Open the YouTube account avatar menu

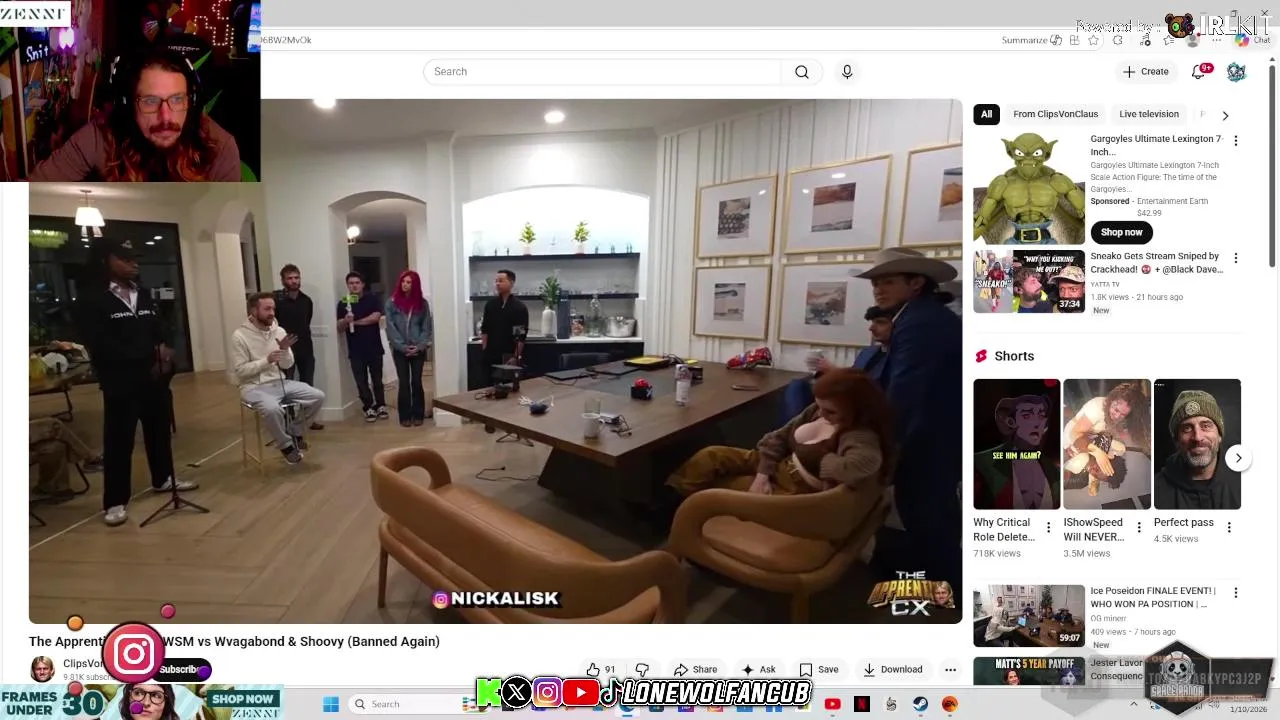[1236, 72]
